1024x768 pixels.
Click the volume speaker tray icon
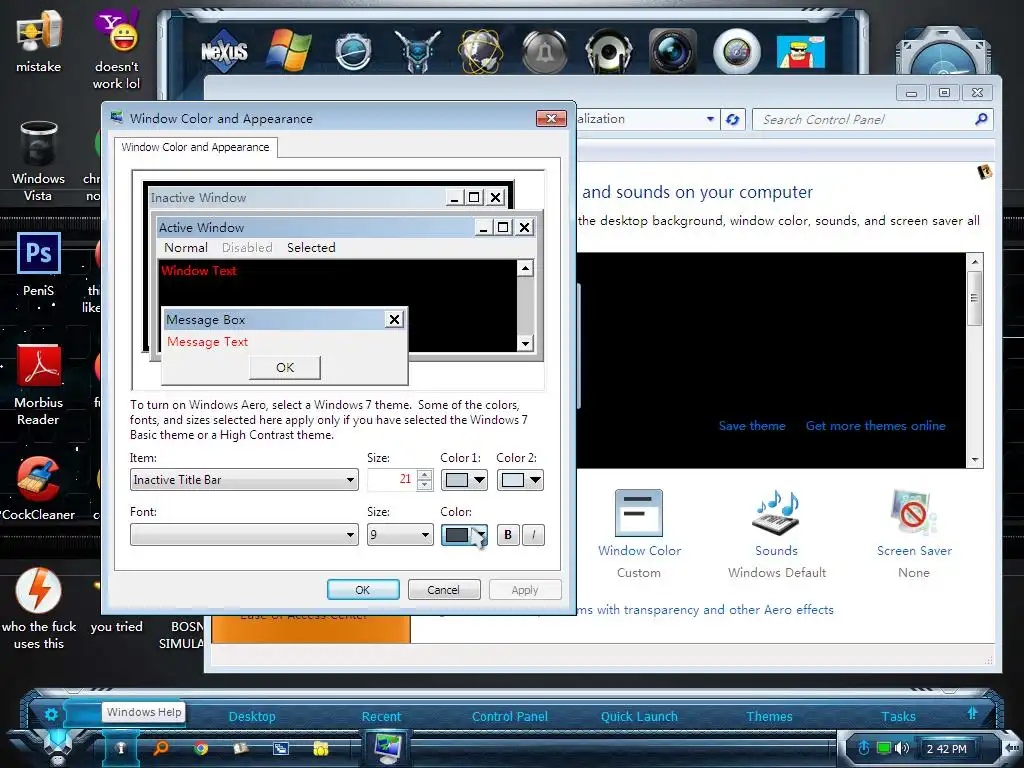coord(902,748)
